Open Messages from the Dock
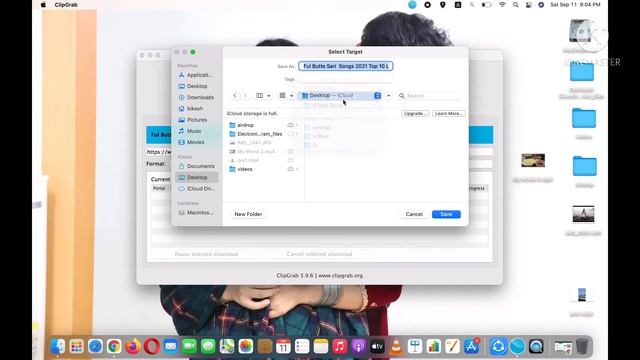This screenshot has width=640, height=360. click(x=208, y=347)
